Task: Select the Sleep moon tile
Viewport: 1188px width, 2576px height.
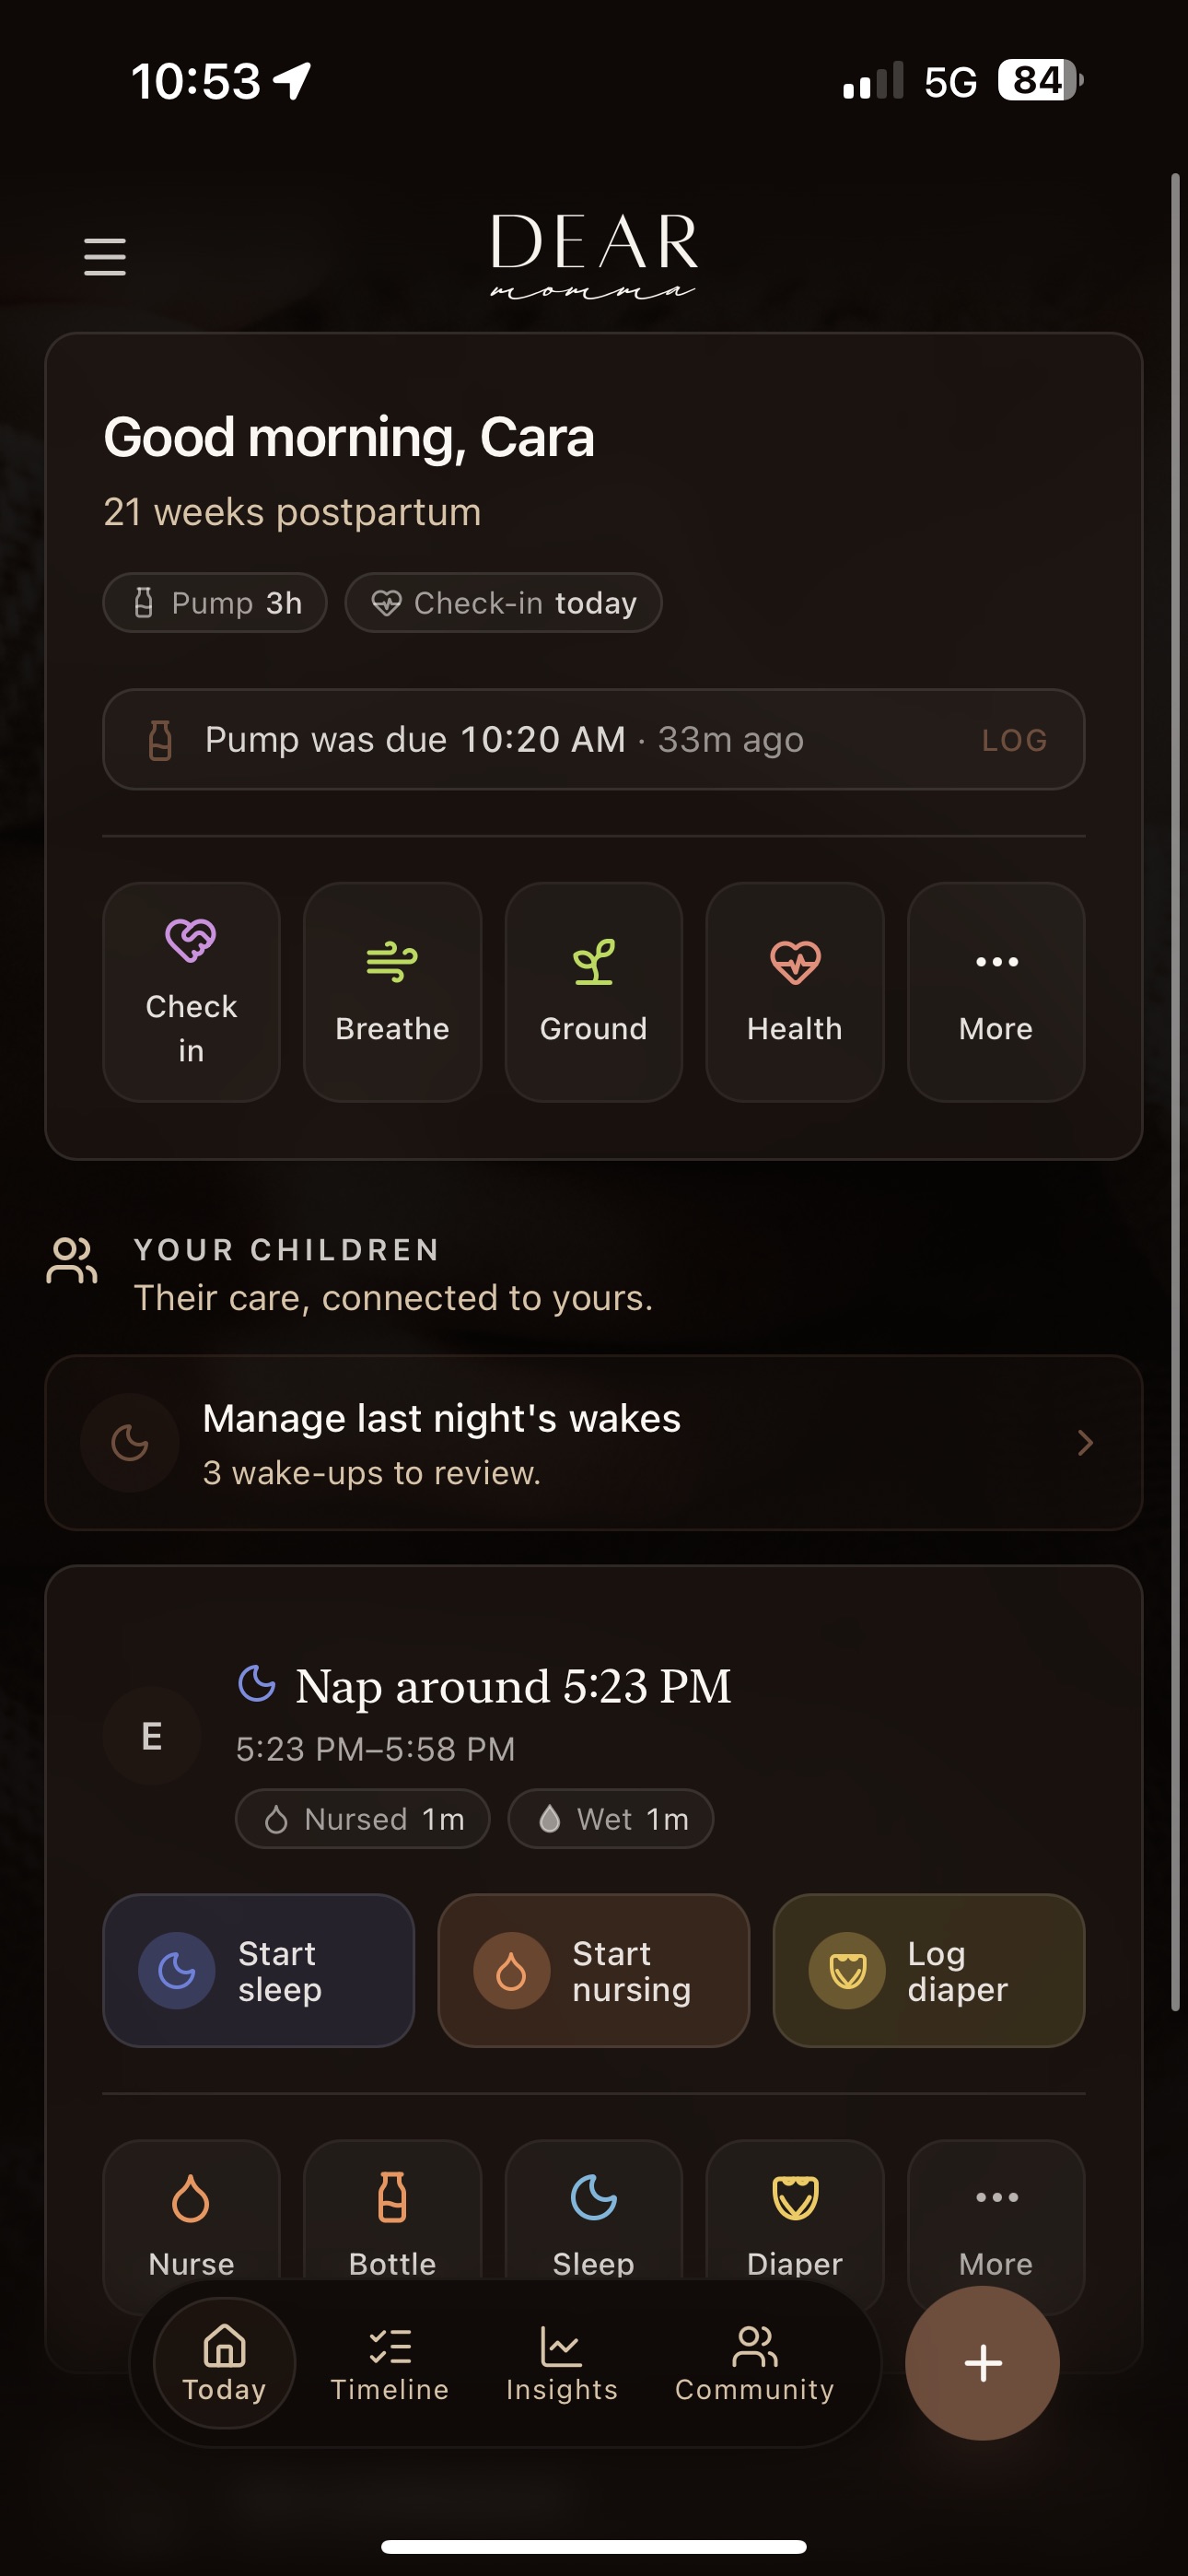Action: 593,2225
